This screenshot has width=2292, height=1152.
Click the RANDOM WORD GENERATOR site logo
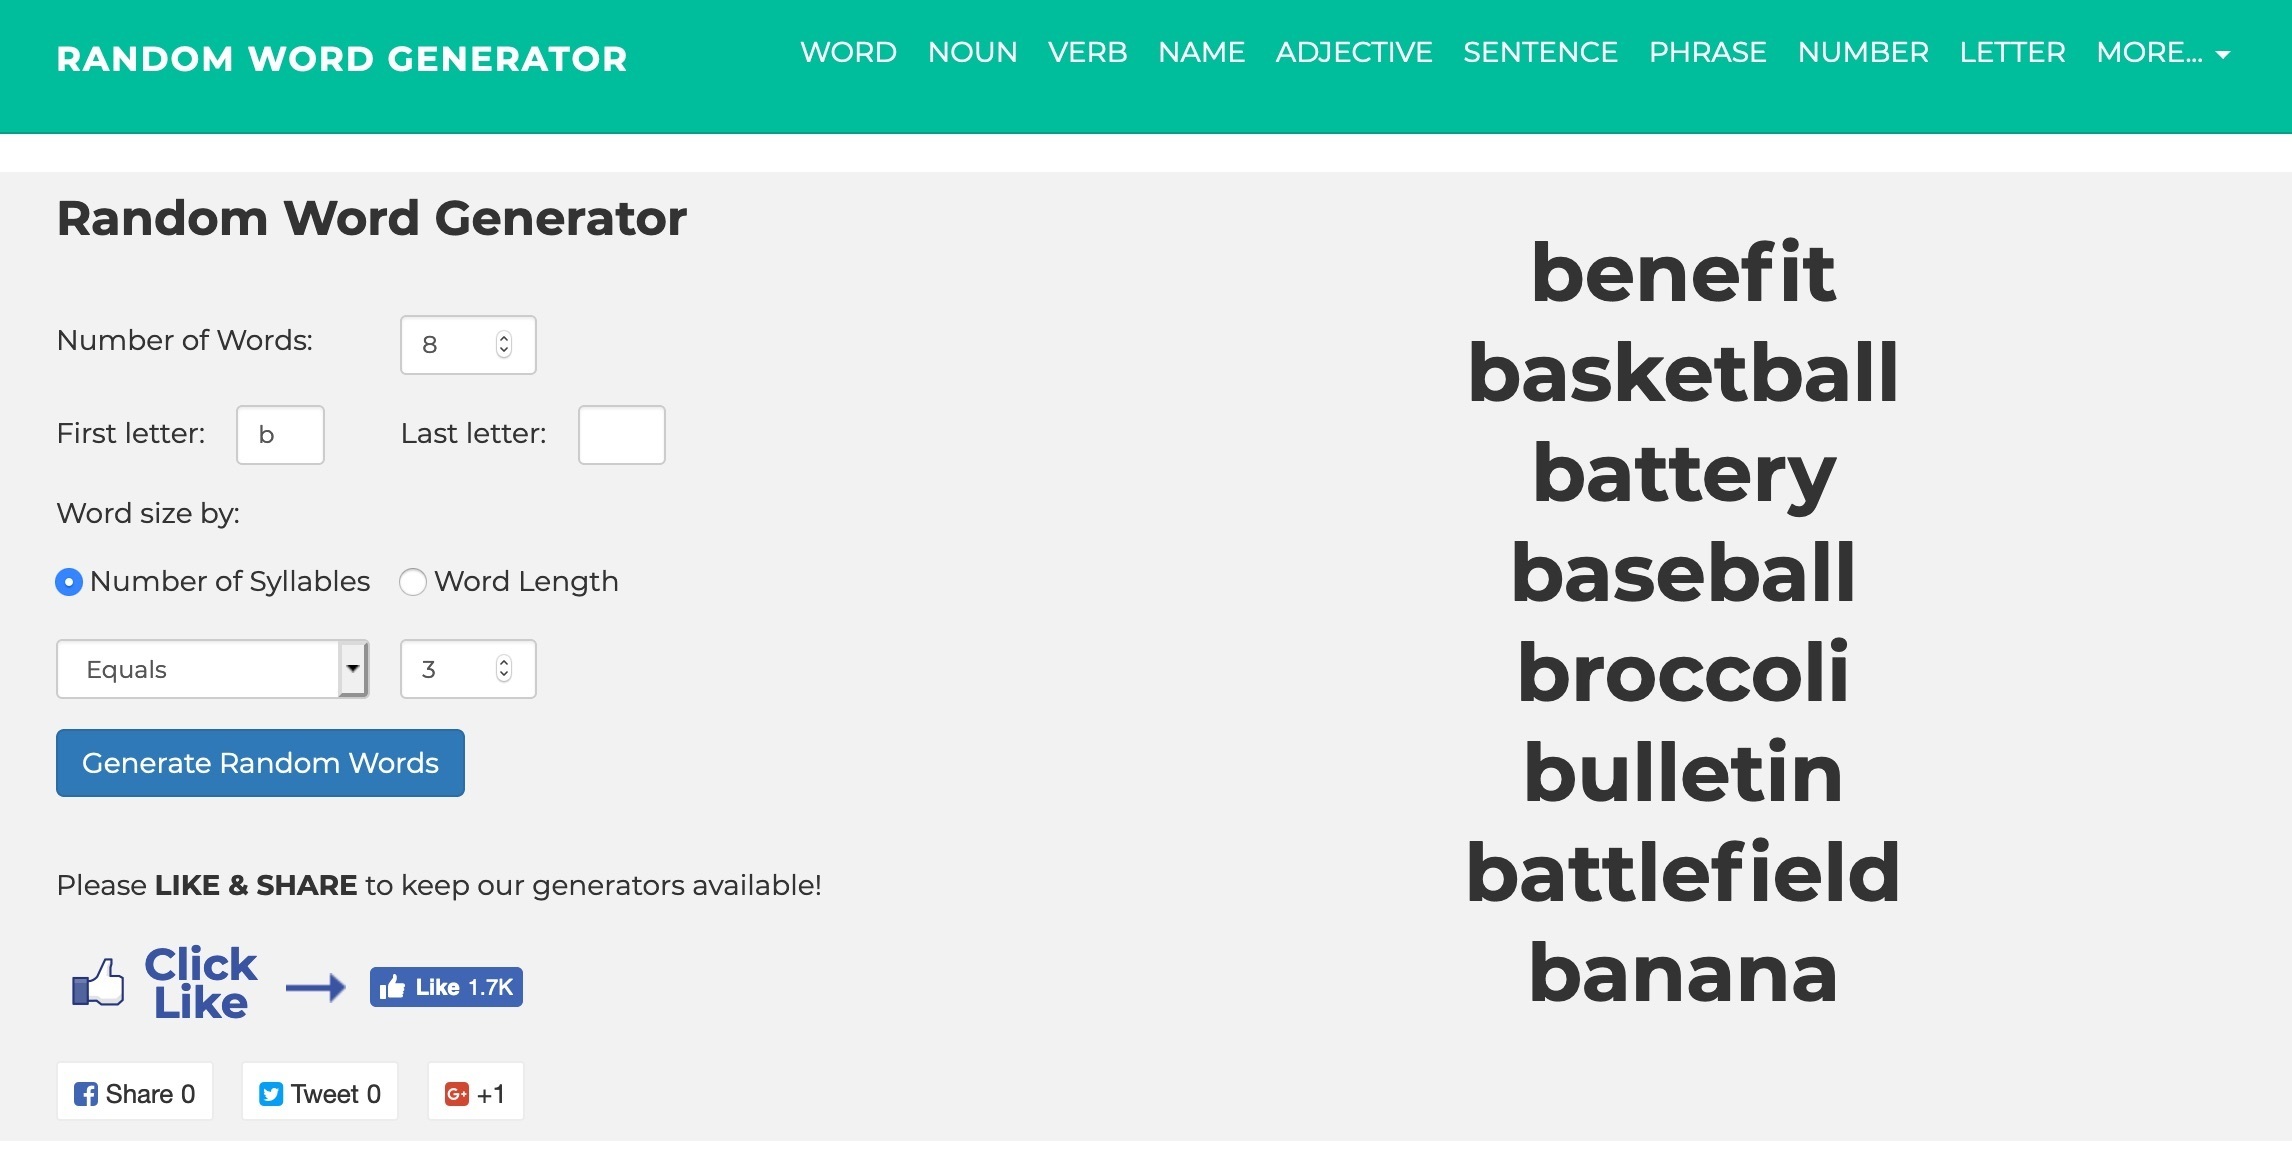click(x=342, y=59)
